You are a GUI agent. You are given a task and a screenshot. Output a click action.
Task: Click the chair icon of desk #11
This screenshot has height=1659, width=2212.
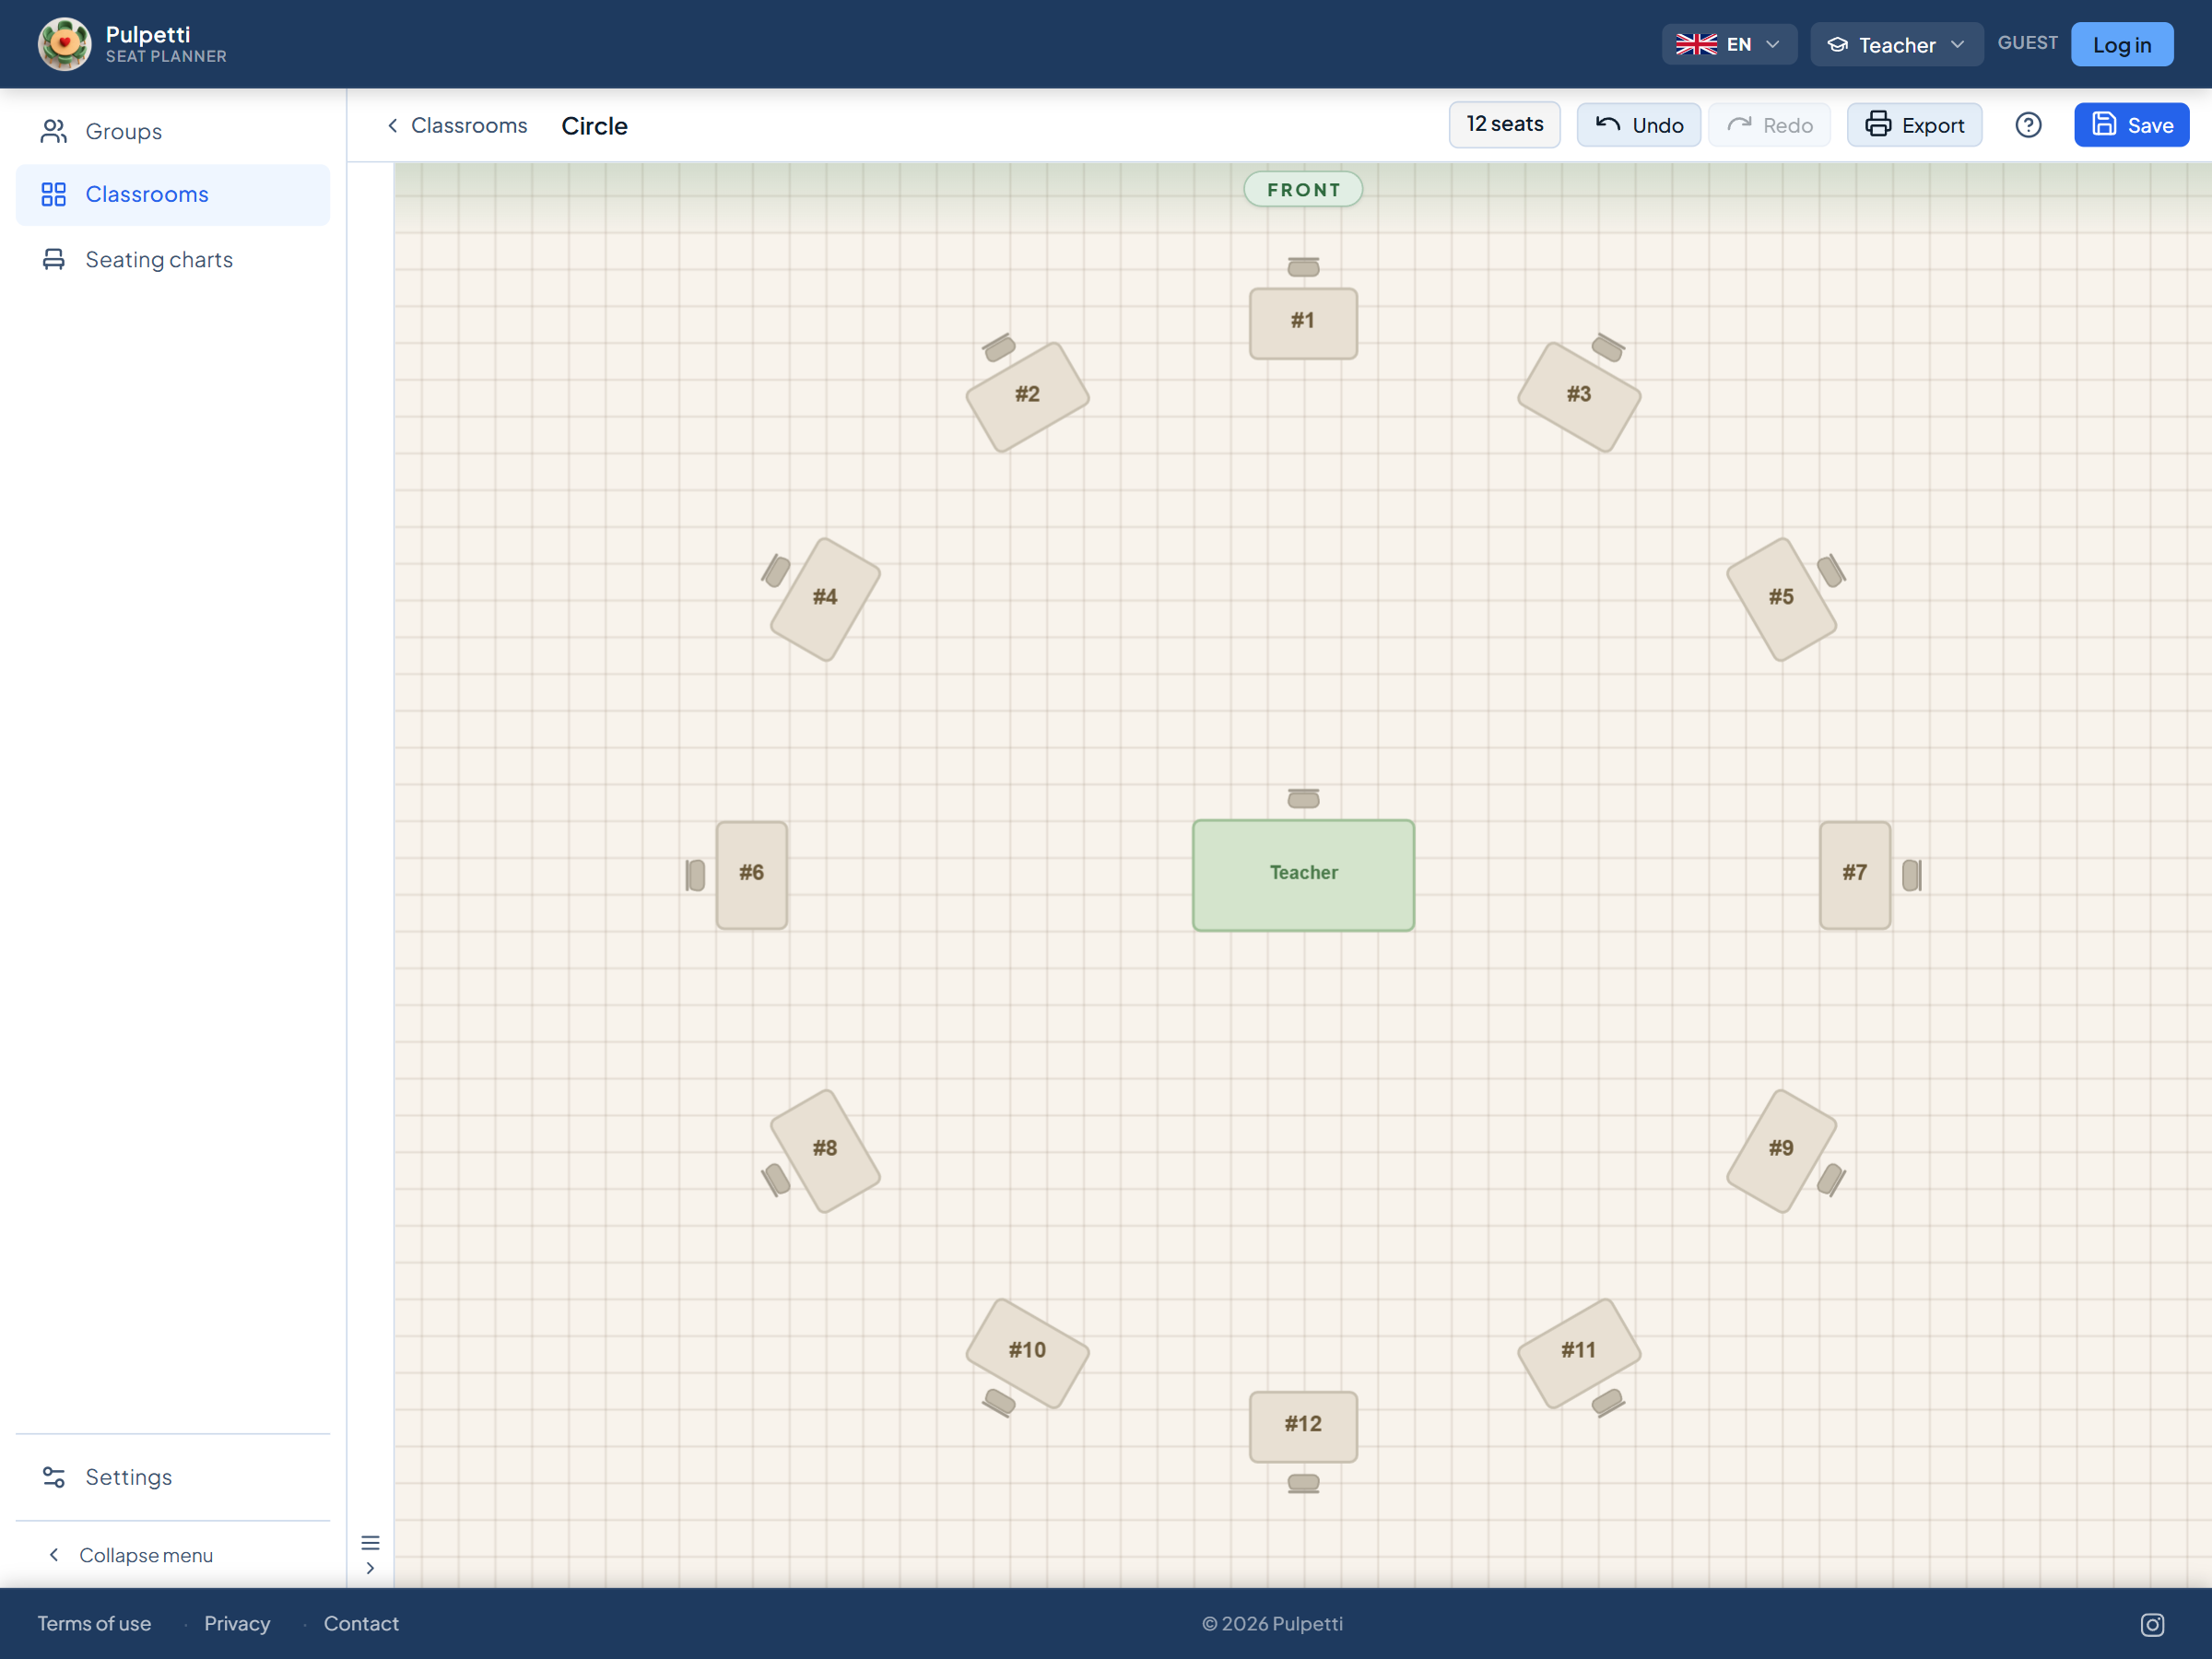[1608, 1403]
